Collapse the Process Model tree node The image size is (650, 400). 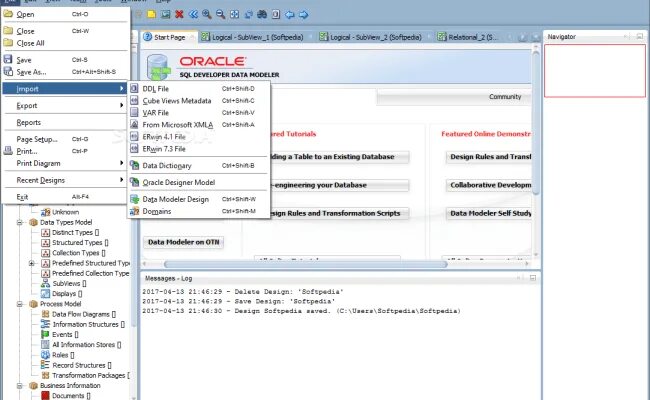(19, 304)
